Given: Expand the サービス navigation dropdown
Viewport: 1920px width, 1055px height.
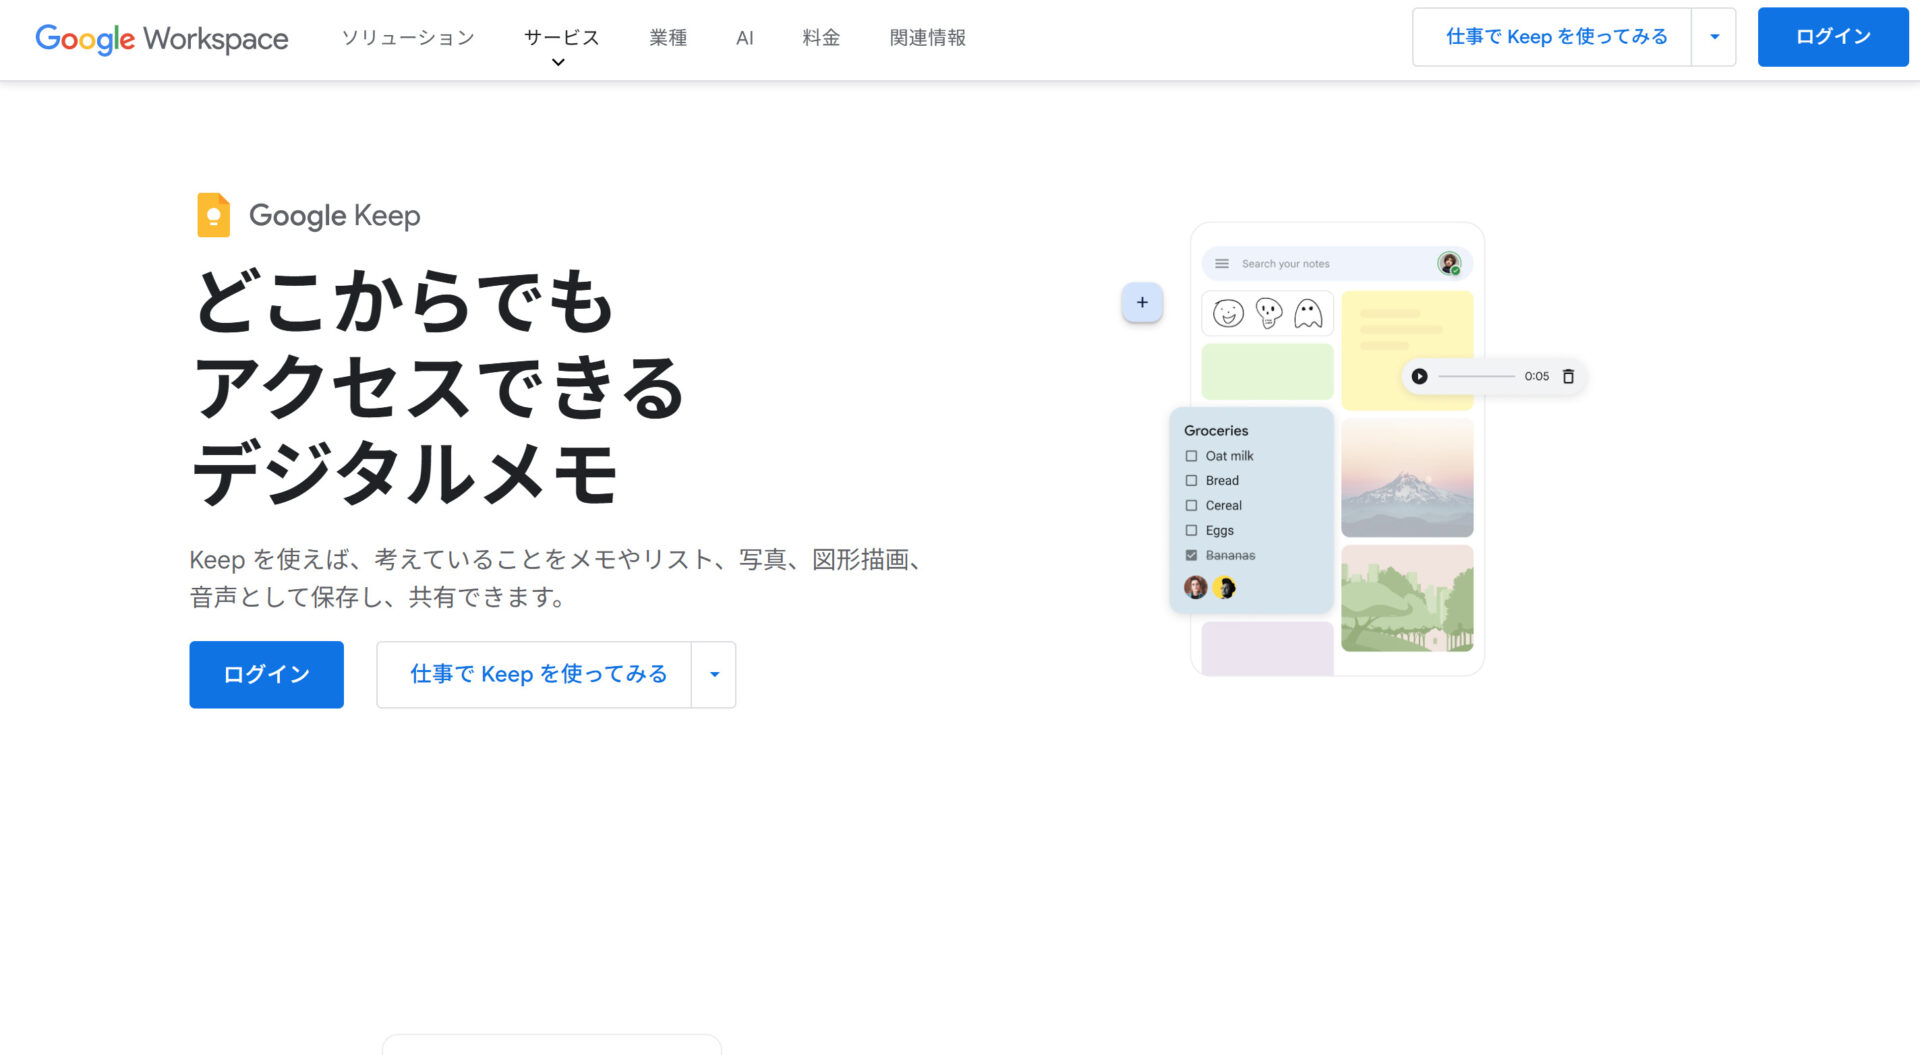Looking at the screenshot, I should [559, 38].
